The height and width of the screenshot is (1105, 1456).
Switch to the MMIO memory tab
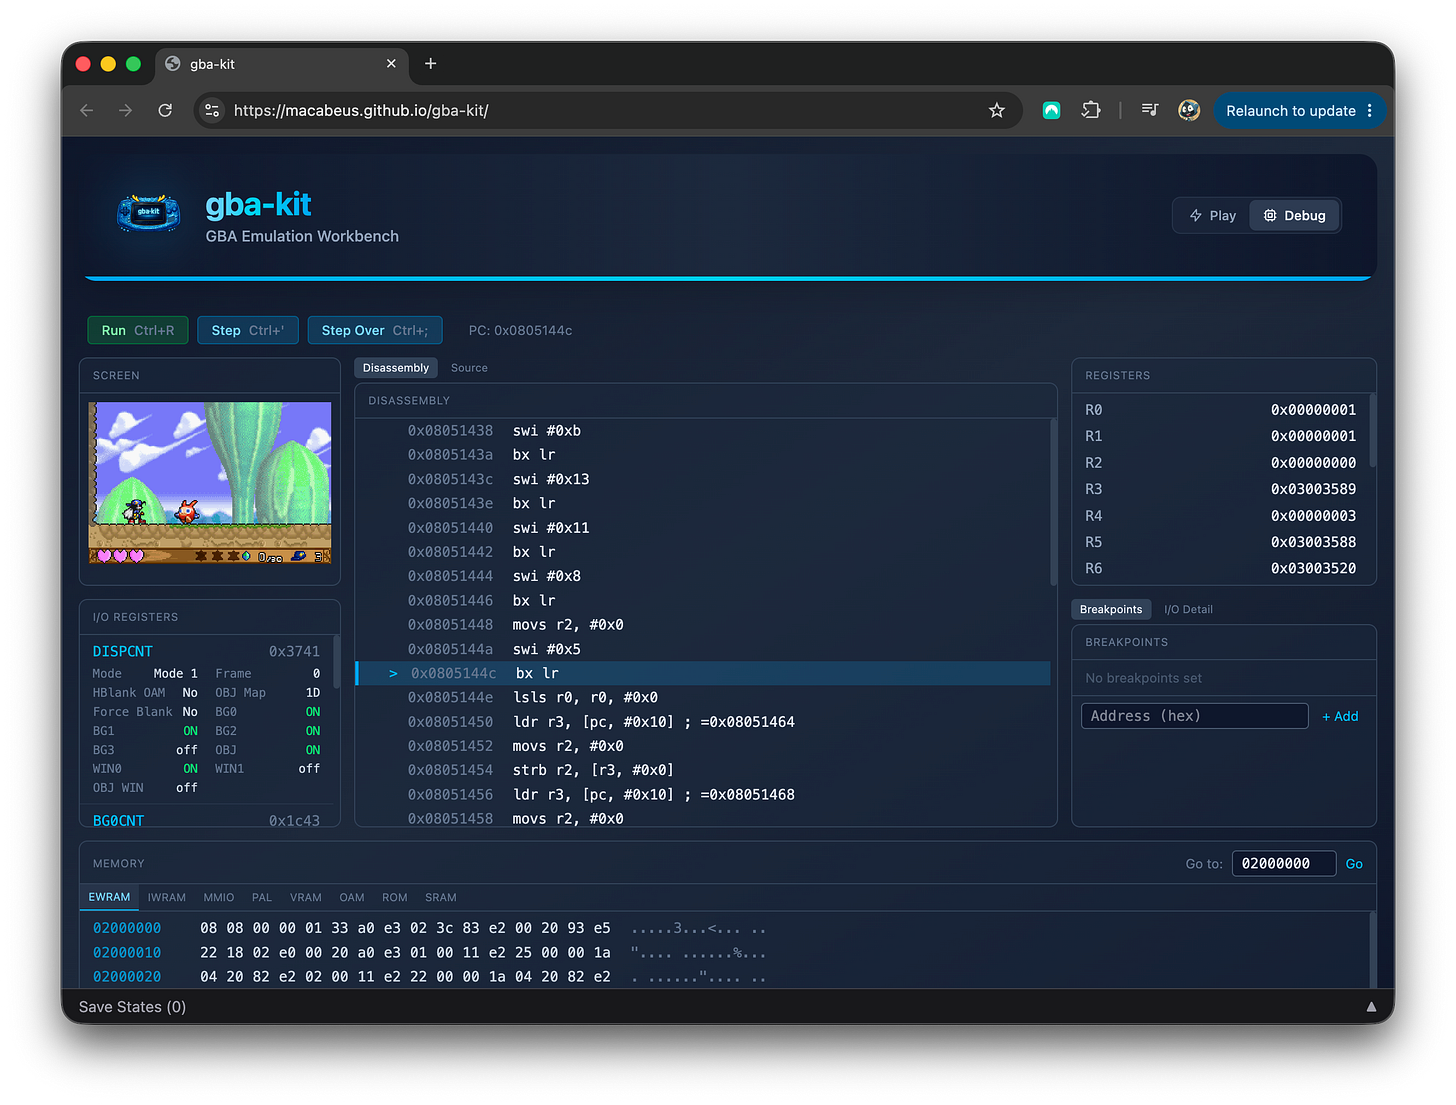point(219,897)
